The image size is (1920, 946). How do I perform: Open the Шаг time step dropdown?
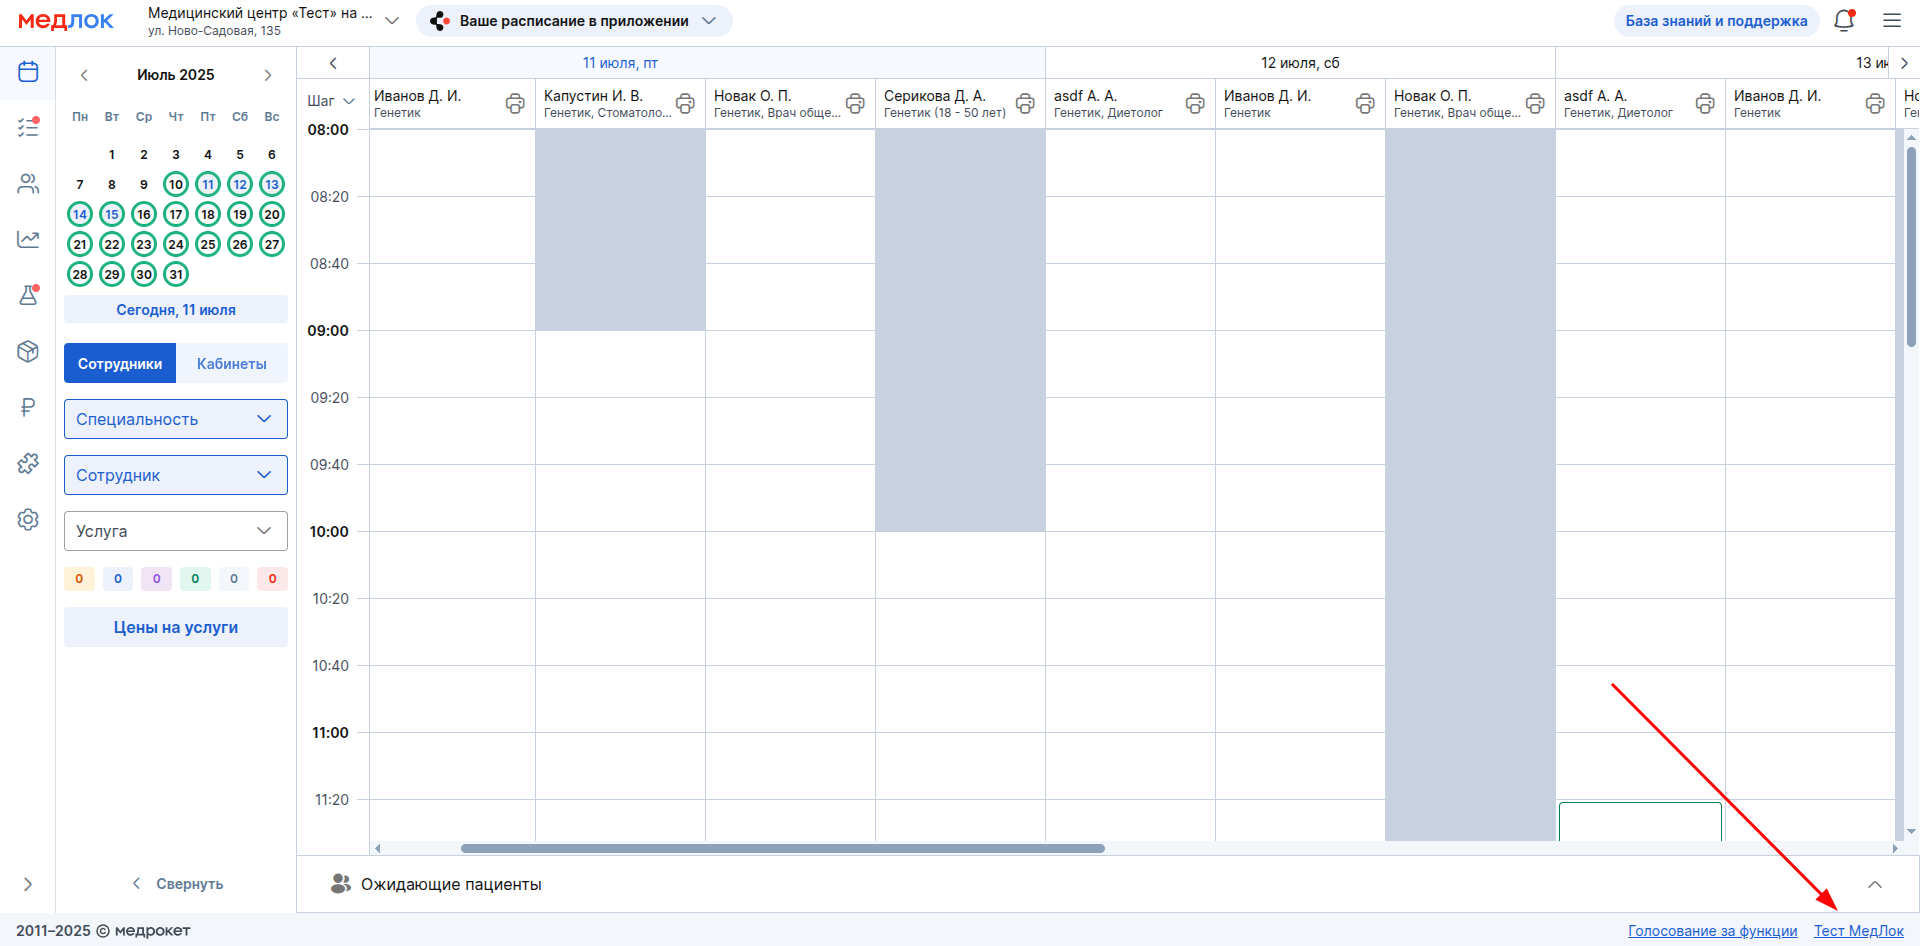coord(331,101)
